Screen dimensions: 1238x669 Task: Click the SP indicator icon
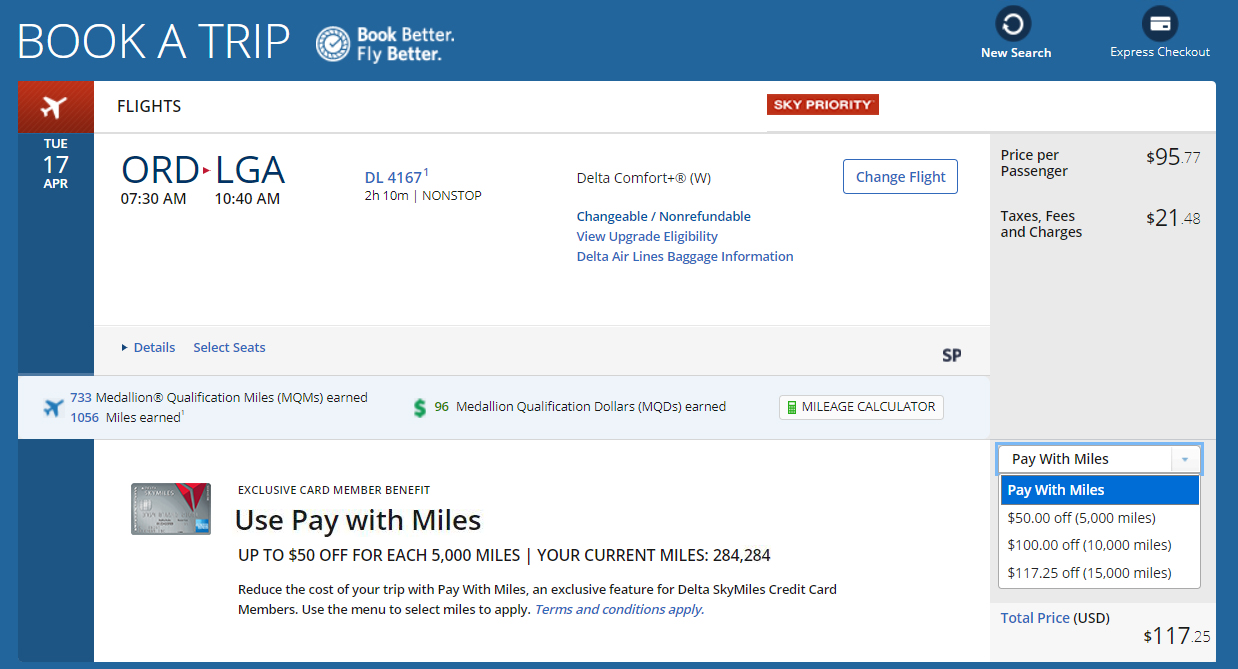pos(951,355)
